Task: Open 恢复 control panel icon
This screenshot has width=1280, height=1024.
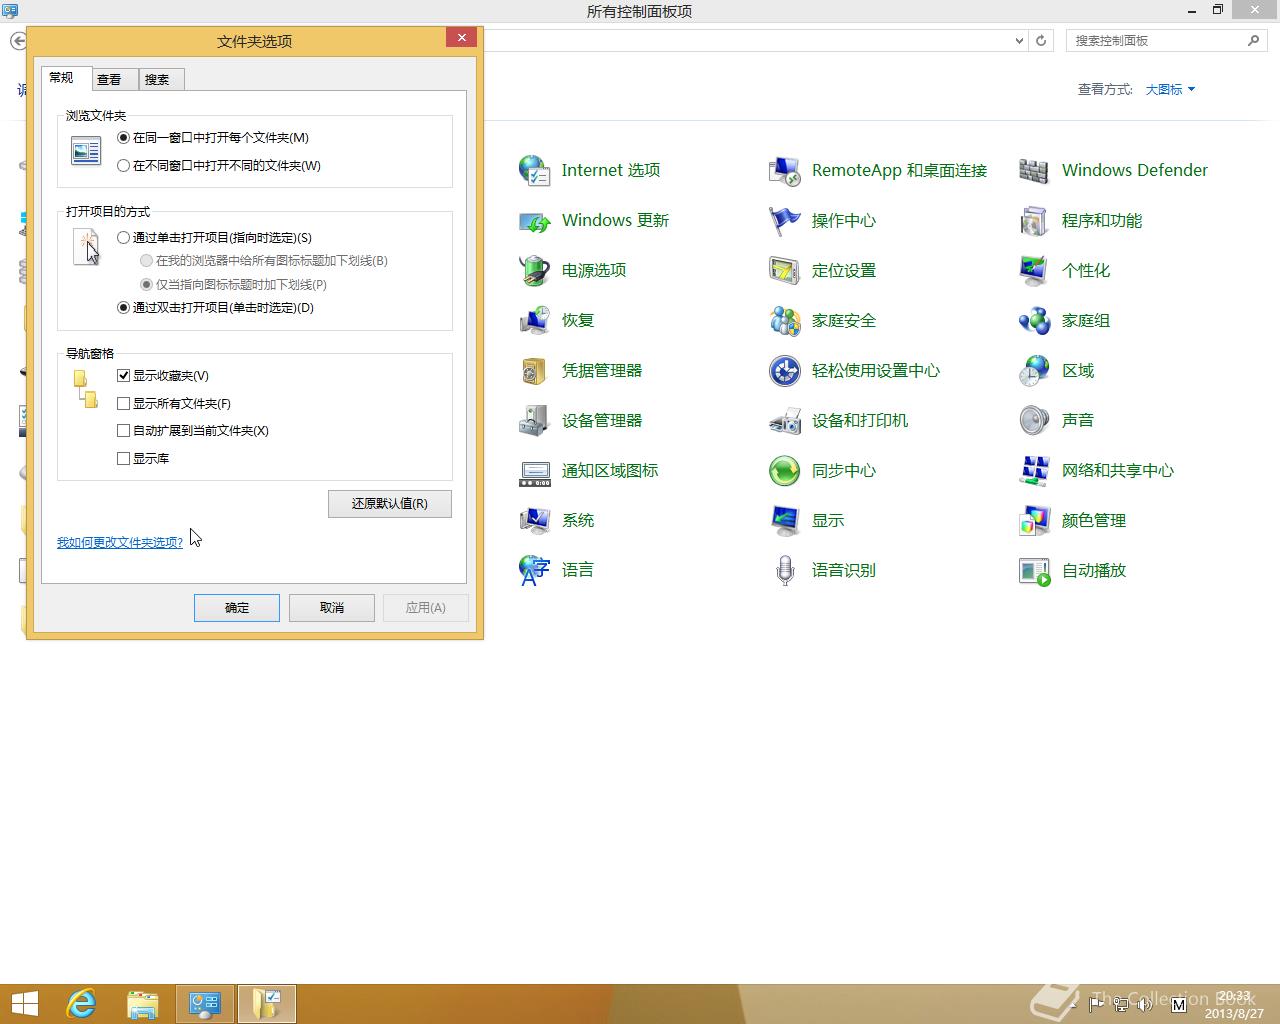Action: click(x=534, y=320)
